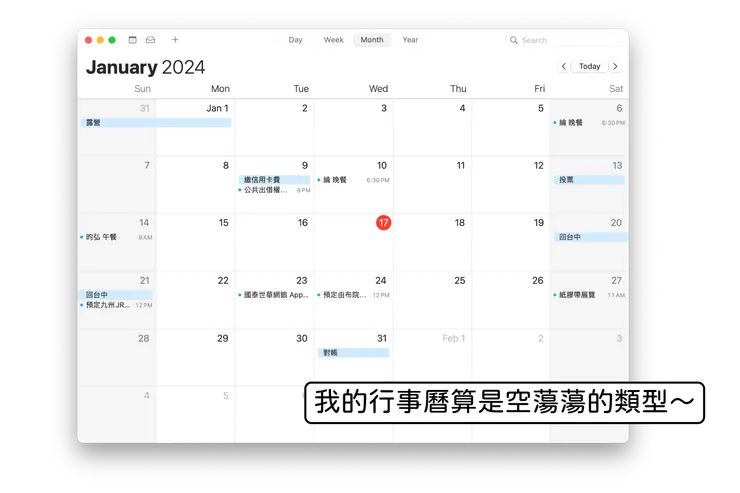Select the date cell for January 4
The width and height of the screenshot is (740, 493).
coord(432,127)
